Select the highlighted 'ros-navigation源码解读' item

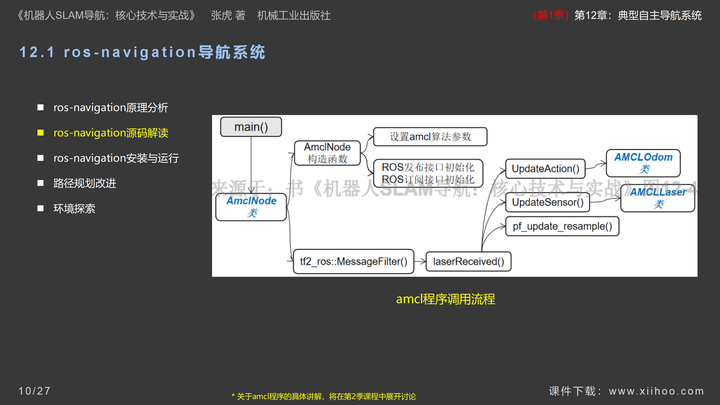111,133
